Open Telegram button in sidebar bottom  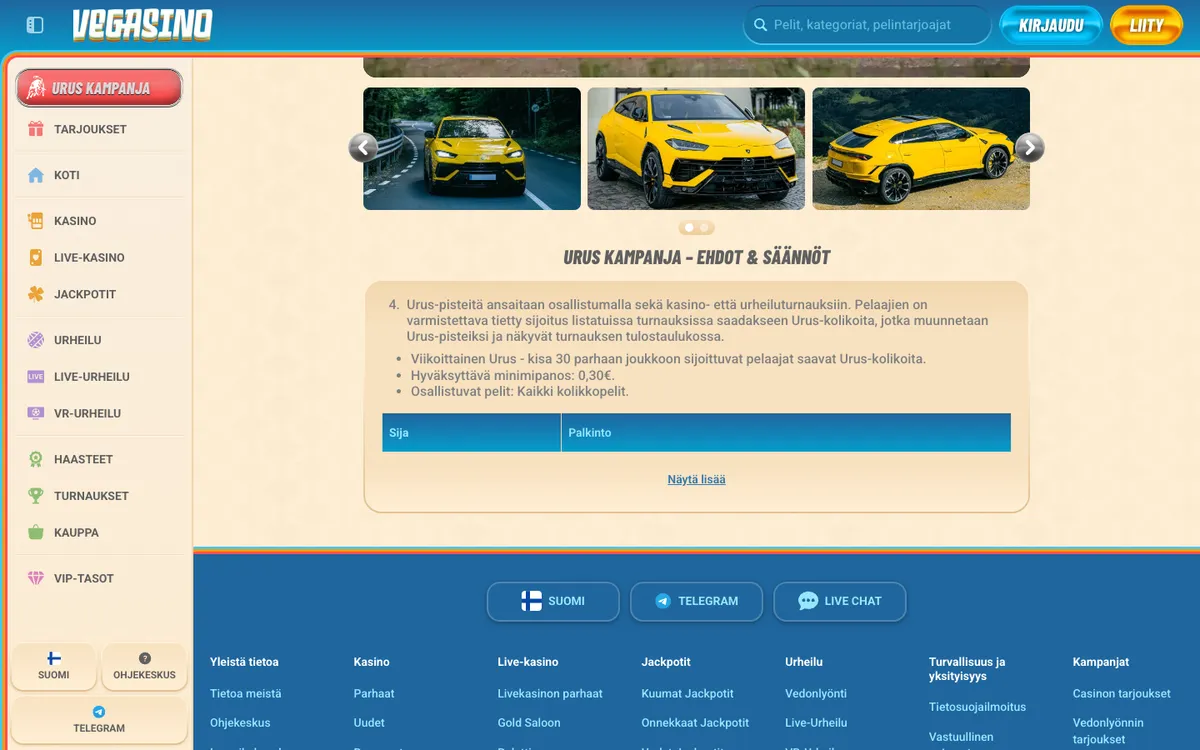[x=99, y=720]
